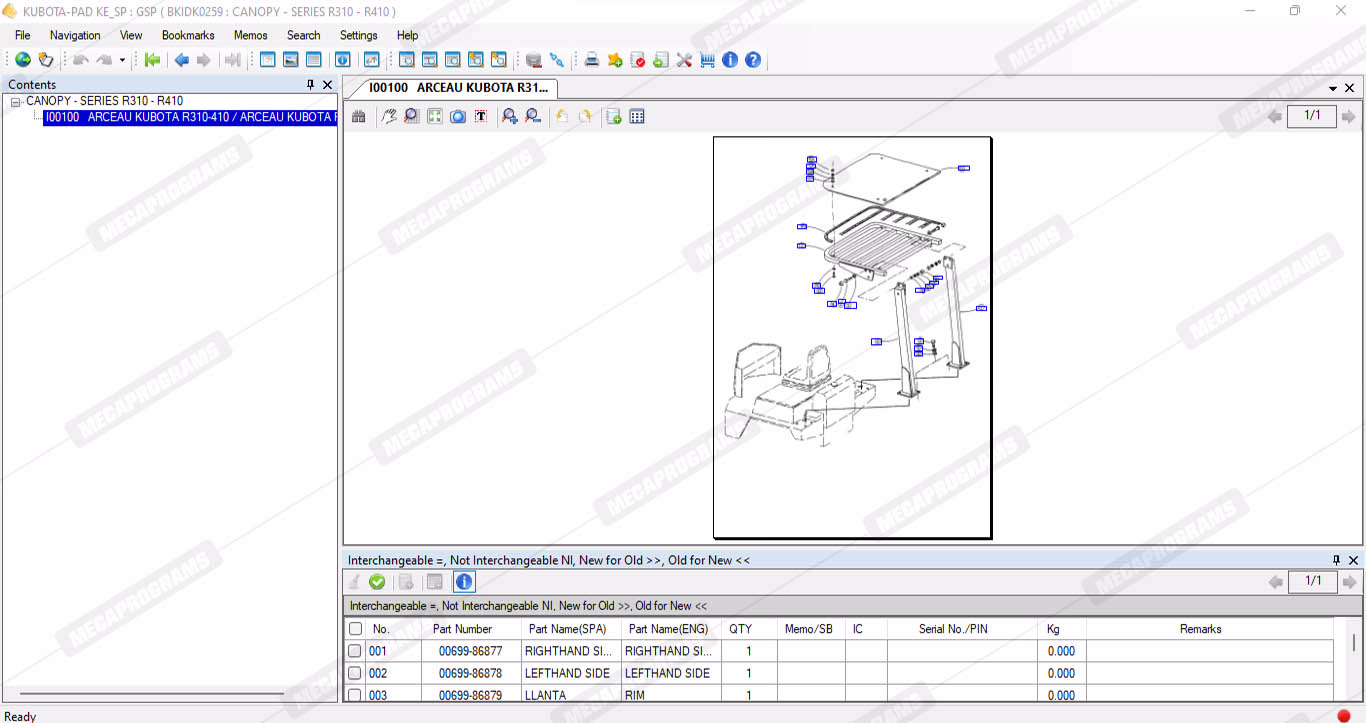The image size is (1366, 723).
Task: Click the green checkmark icon in parts panel
Action: (377, 582)
